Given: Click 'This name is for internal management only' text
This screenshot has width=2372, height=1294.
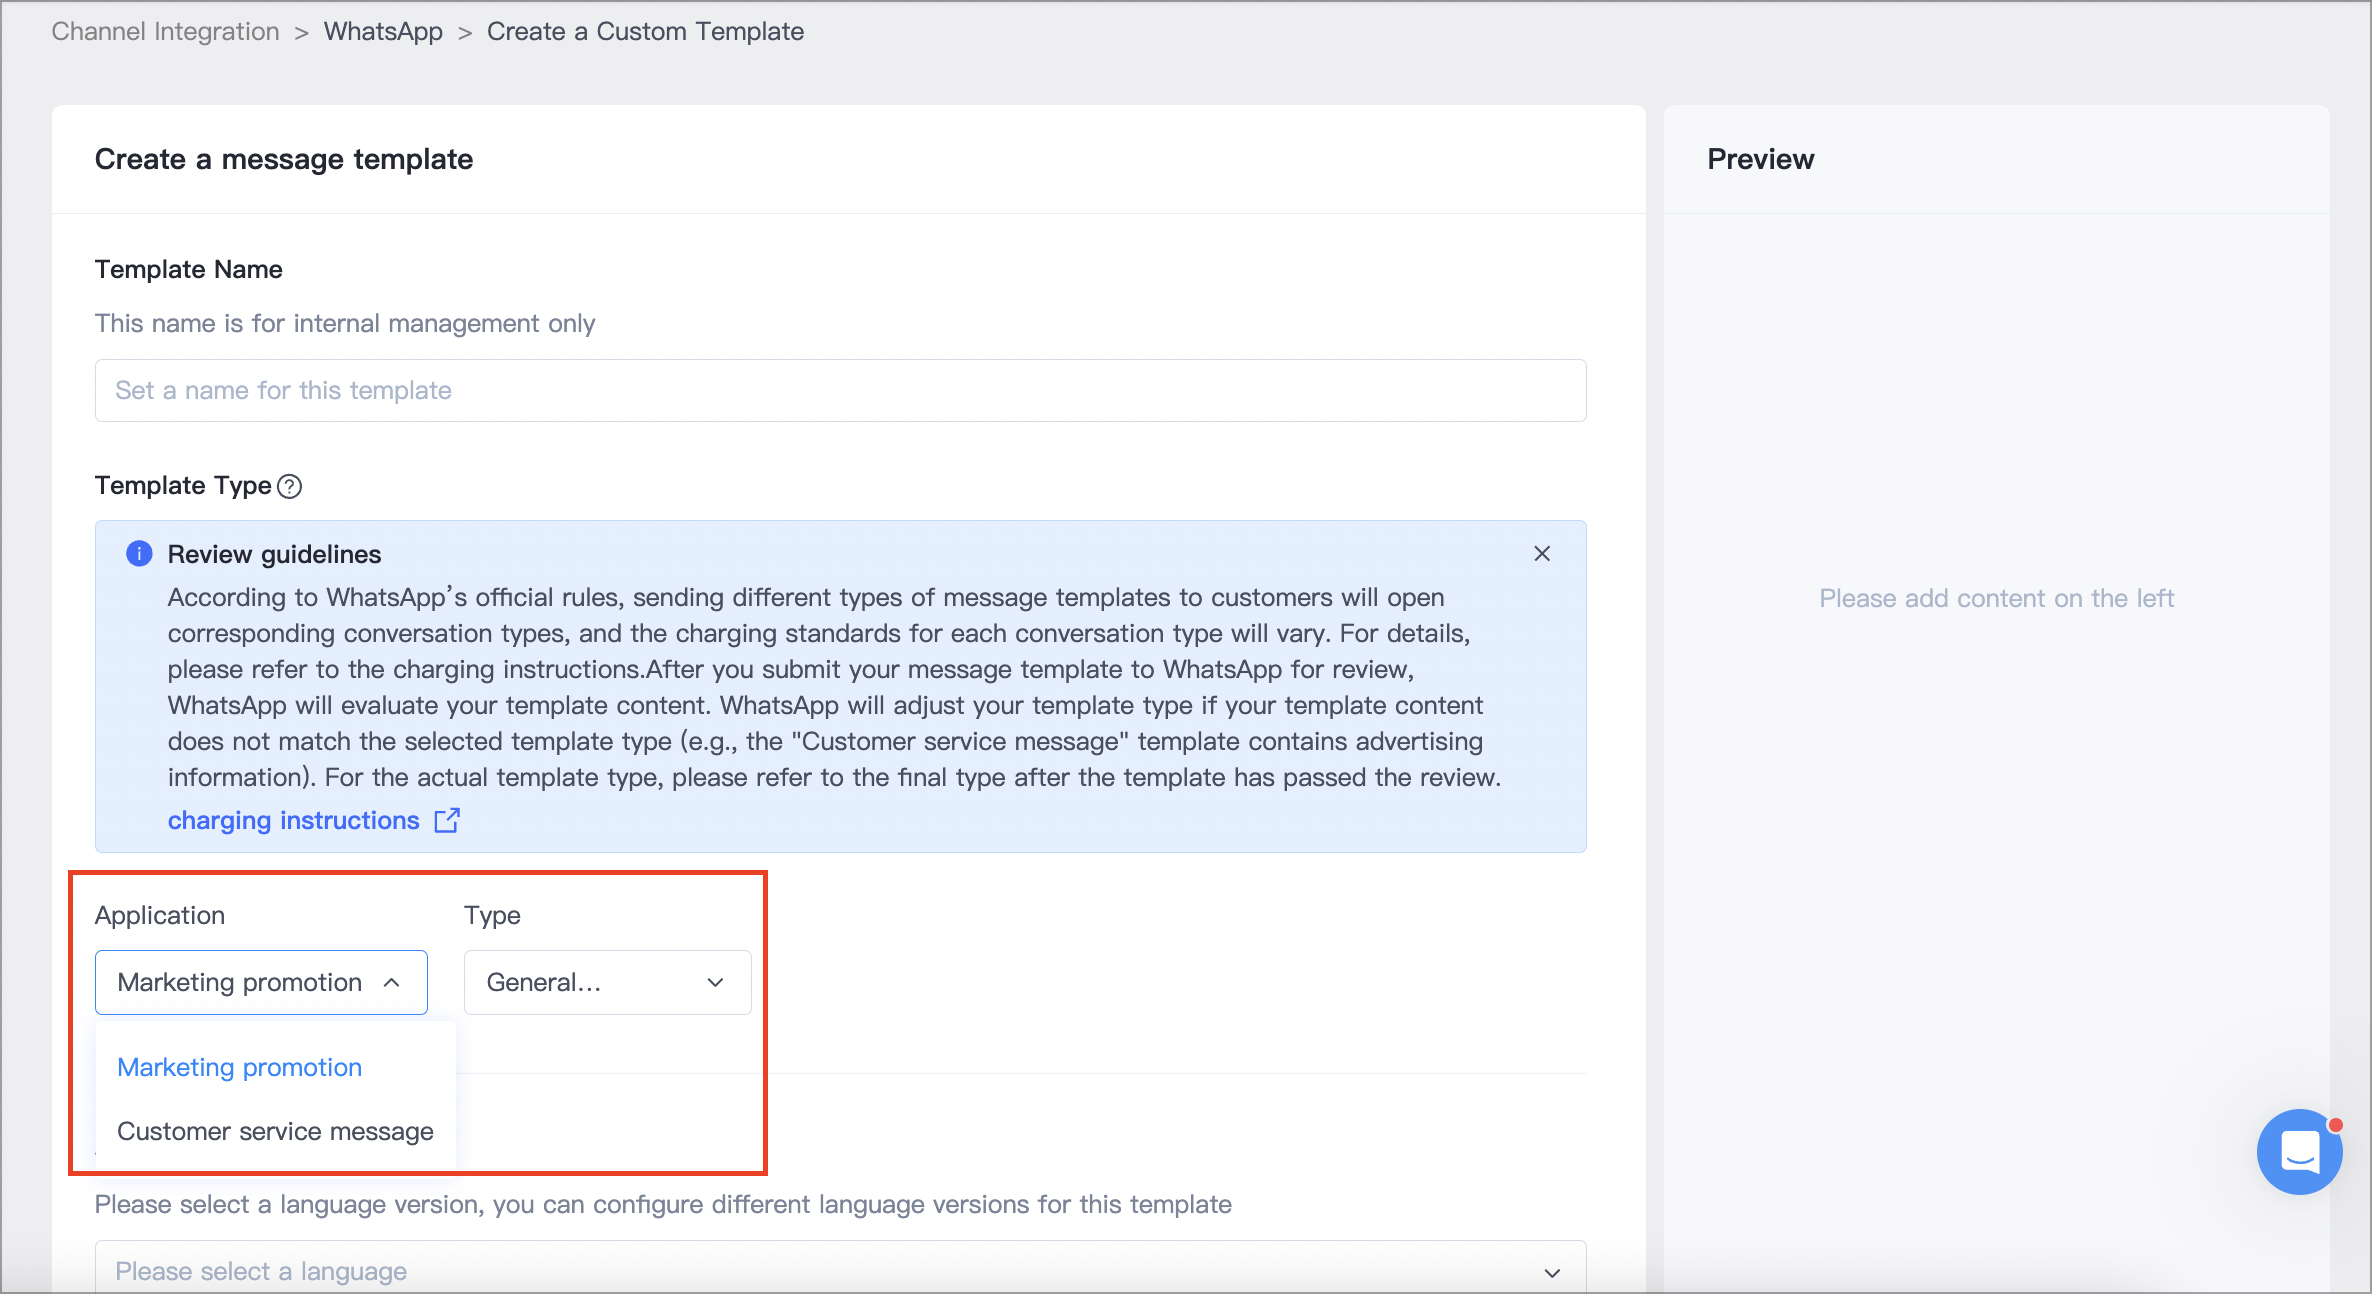Looking at the screenshot, I should [345, 323].
